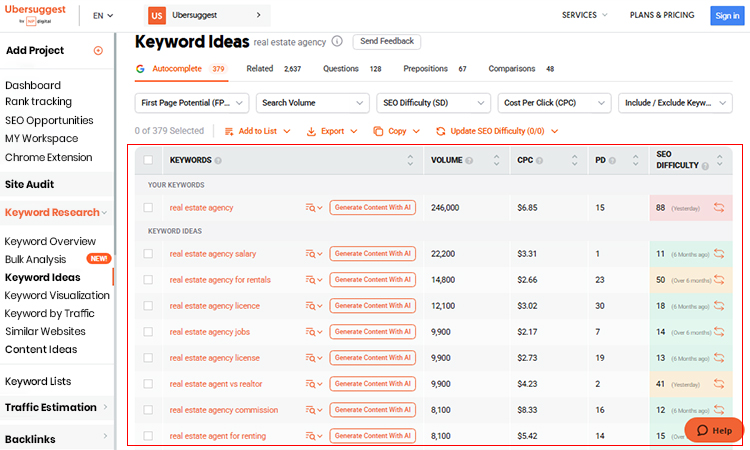
Task: Refresh SEO difficulty for real estate agent vs realtor
Action: pyautogui.click(x=719, y=384)
